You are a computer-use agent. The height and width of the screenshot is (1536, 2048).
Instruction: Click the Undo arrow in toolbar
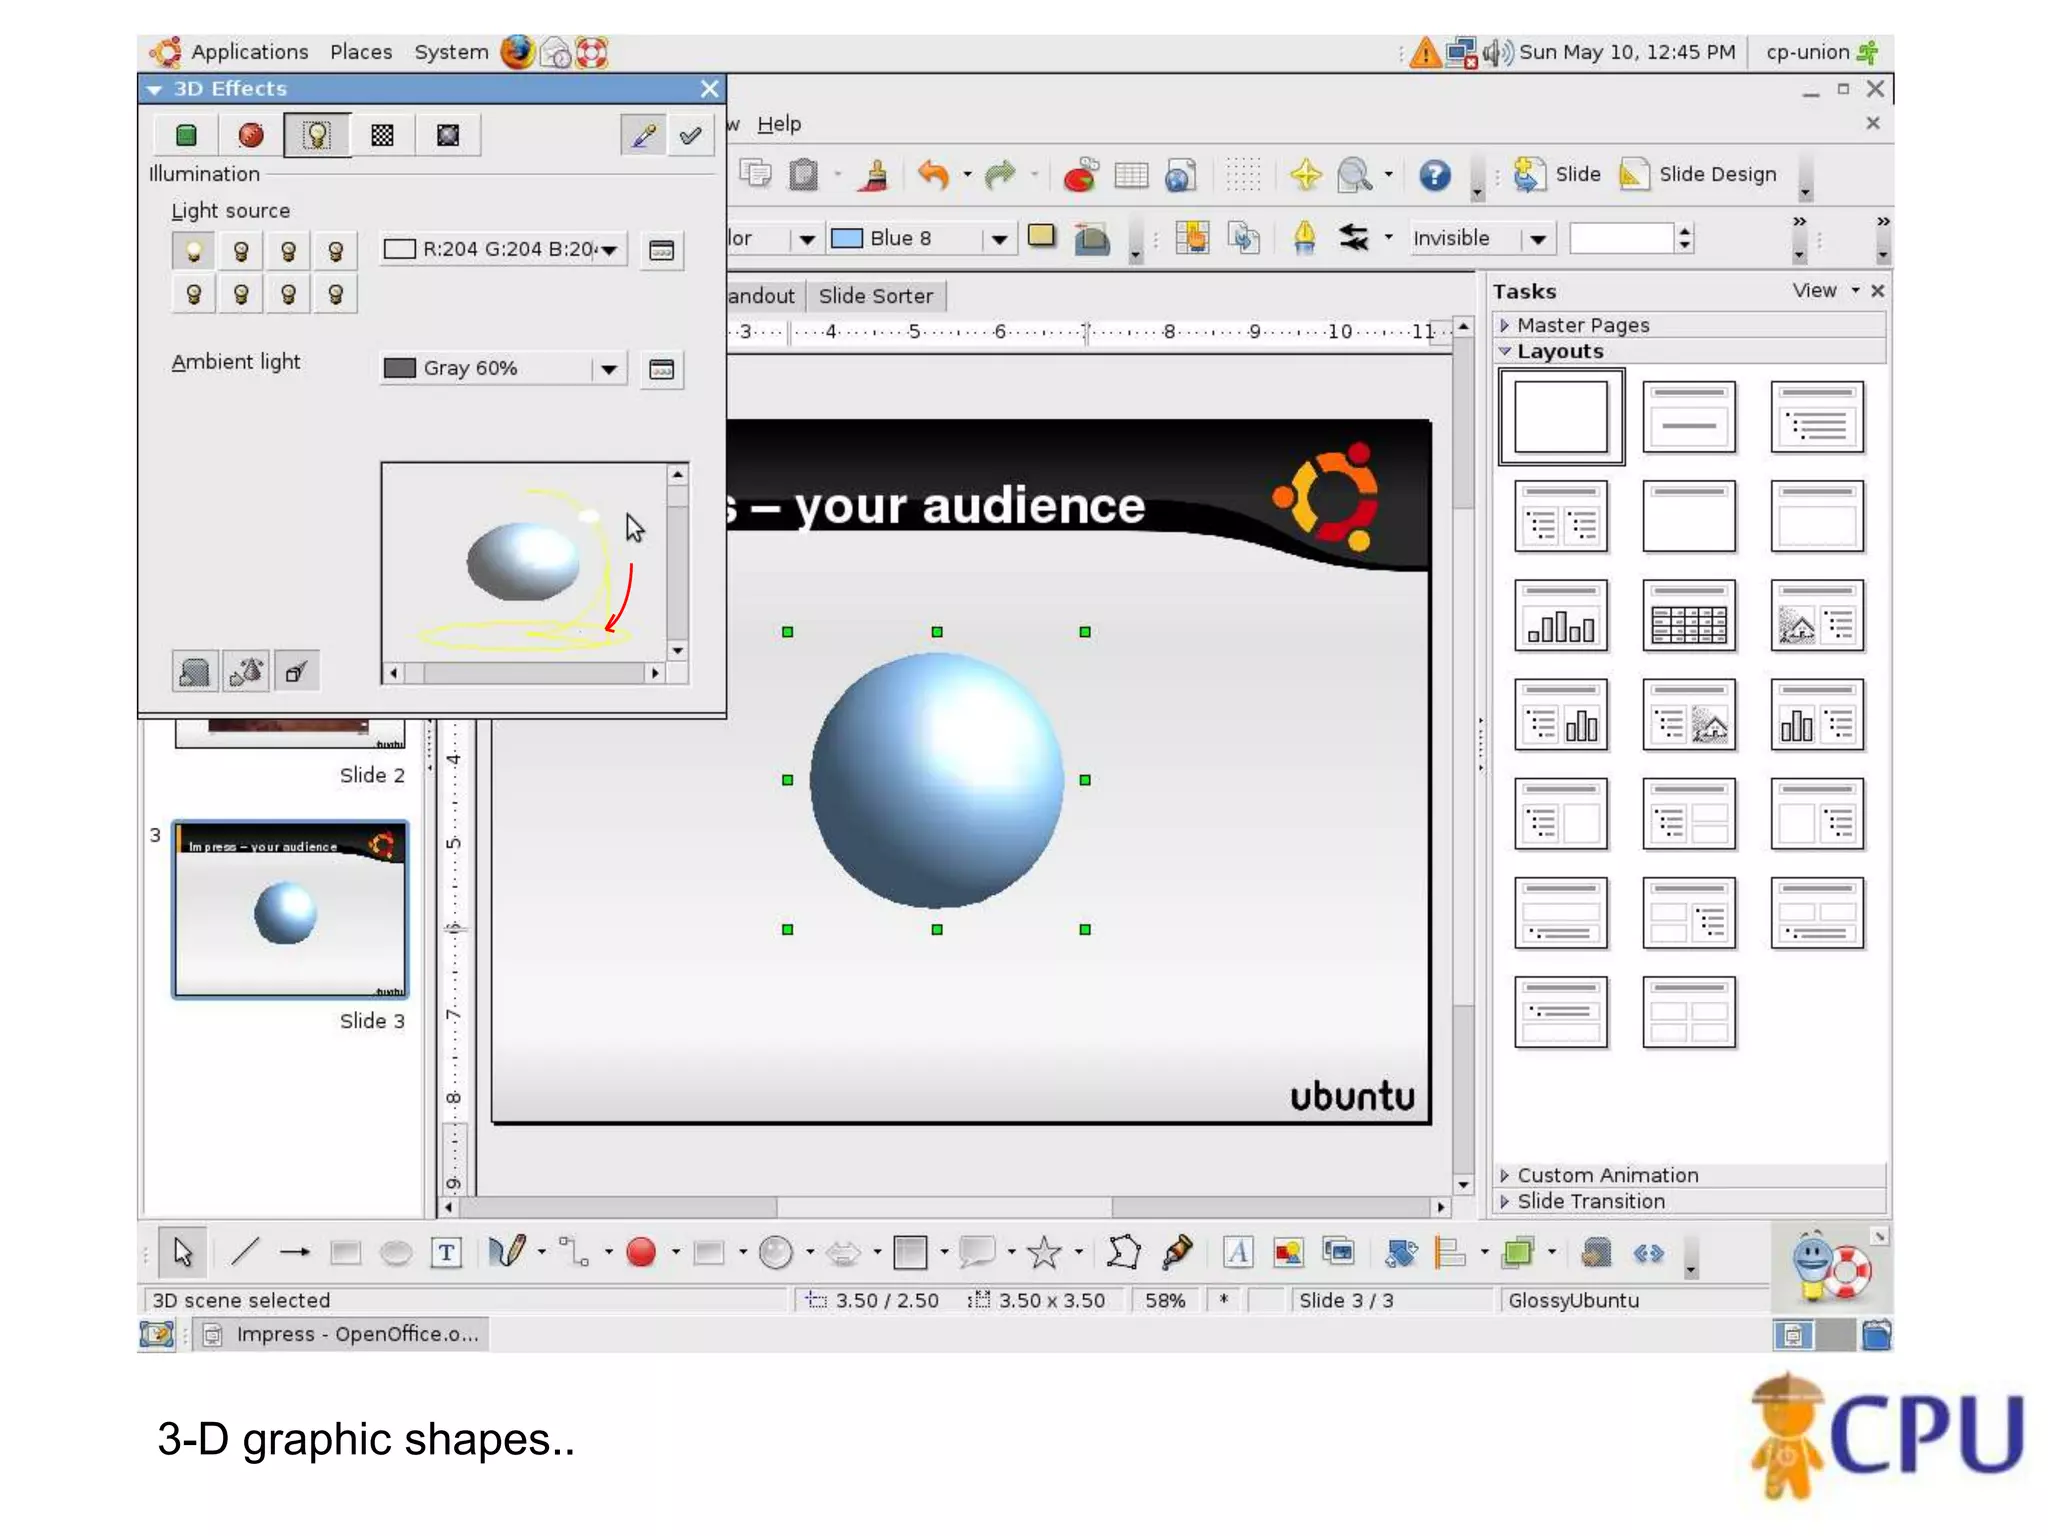coord(932,175)
